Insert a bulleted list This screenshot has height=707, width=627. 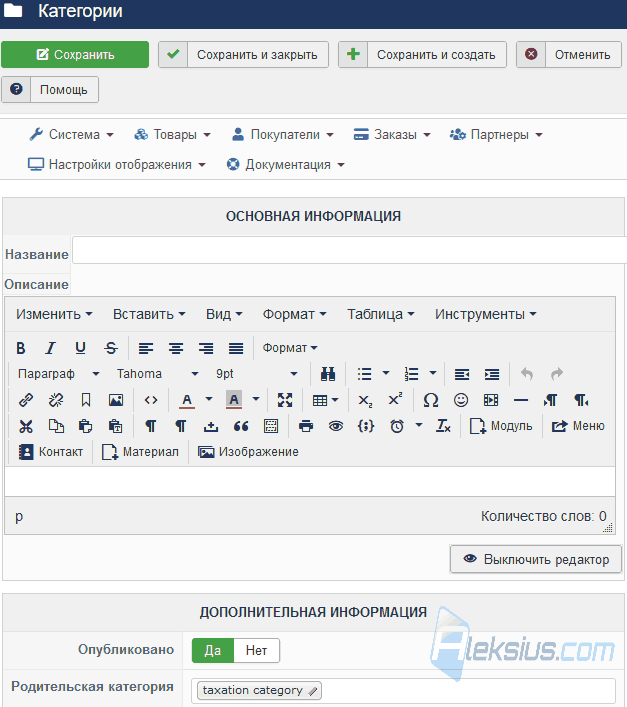tap(364, 374)
